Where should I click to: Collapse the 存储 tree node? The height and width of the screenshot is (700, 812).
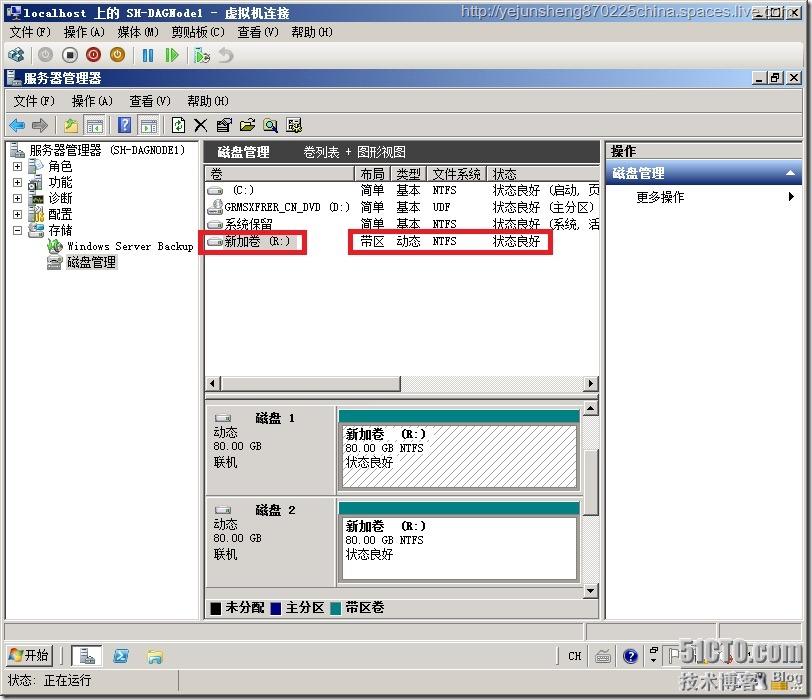pyautogui.click(x=18, y=230)
